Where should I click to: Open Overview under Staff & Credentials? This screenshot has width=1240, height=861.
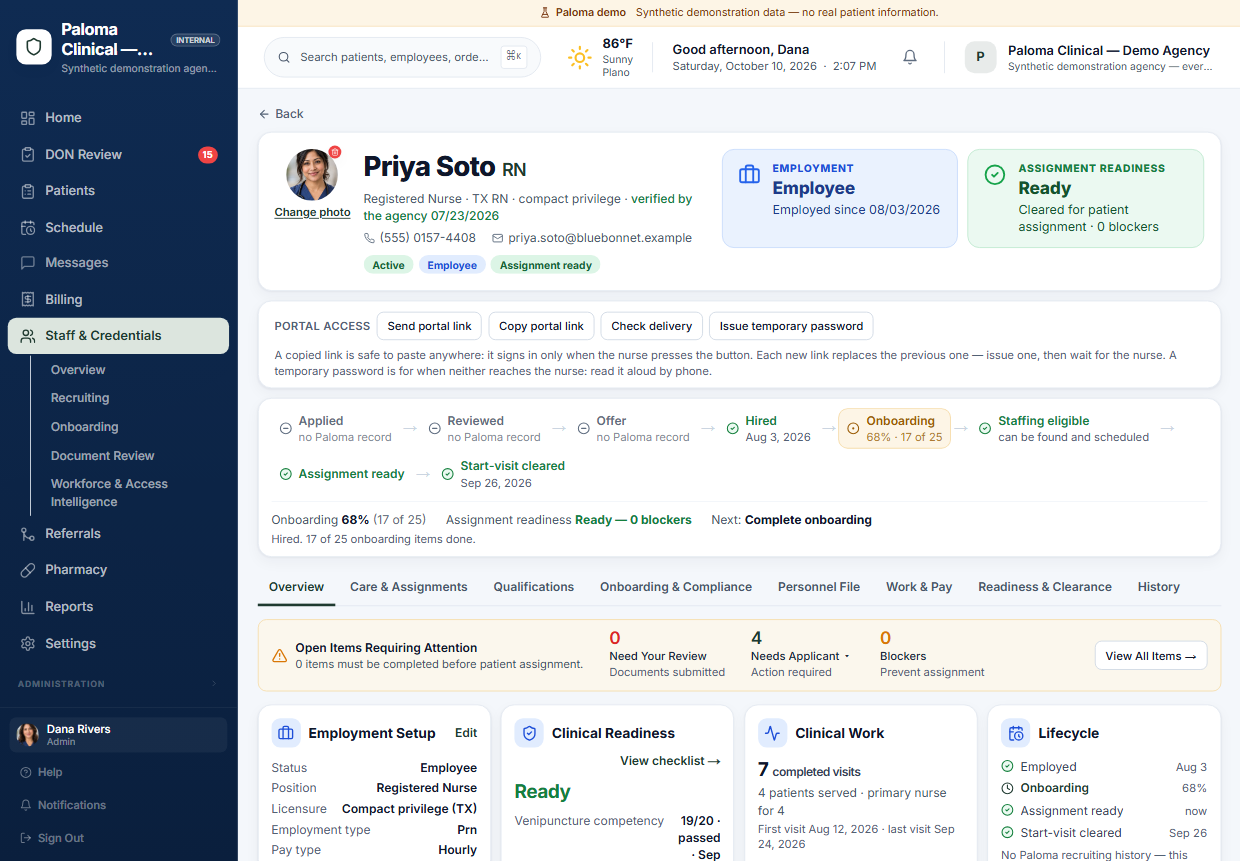pos(78,370)
